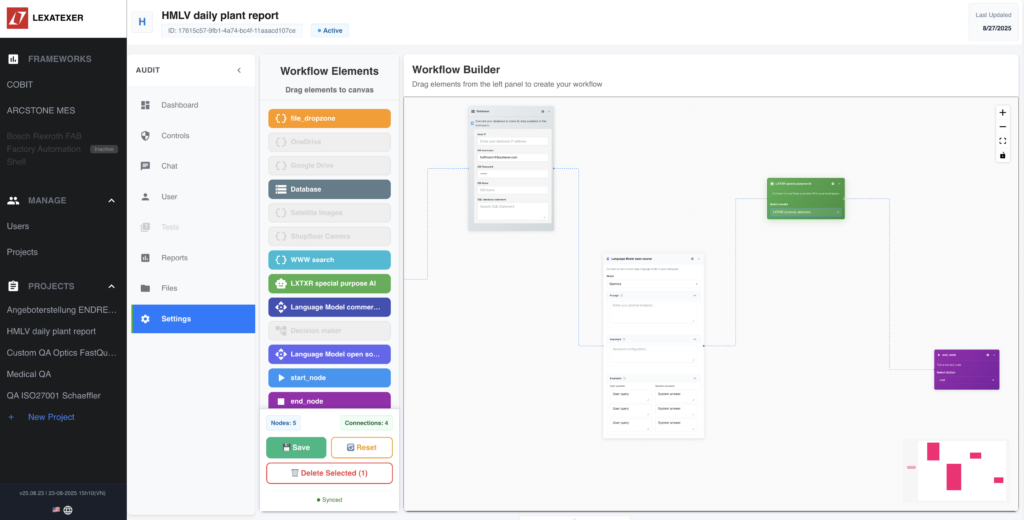The image size is (1024, 520).
Task: Go to the Controls shield item
Action: [175, 135]
